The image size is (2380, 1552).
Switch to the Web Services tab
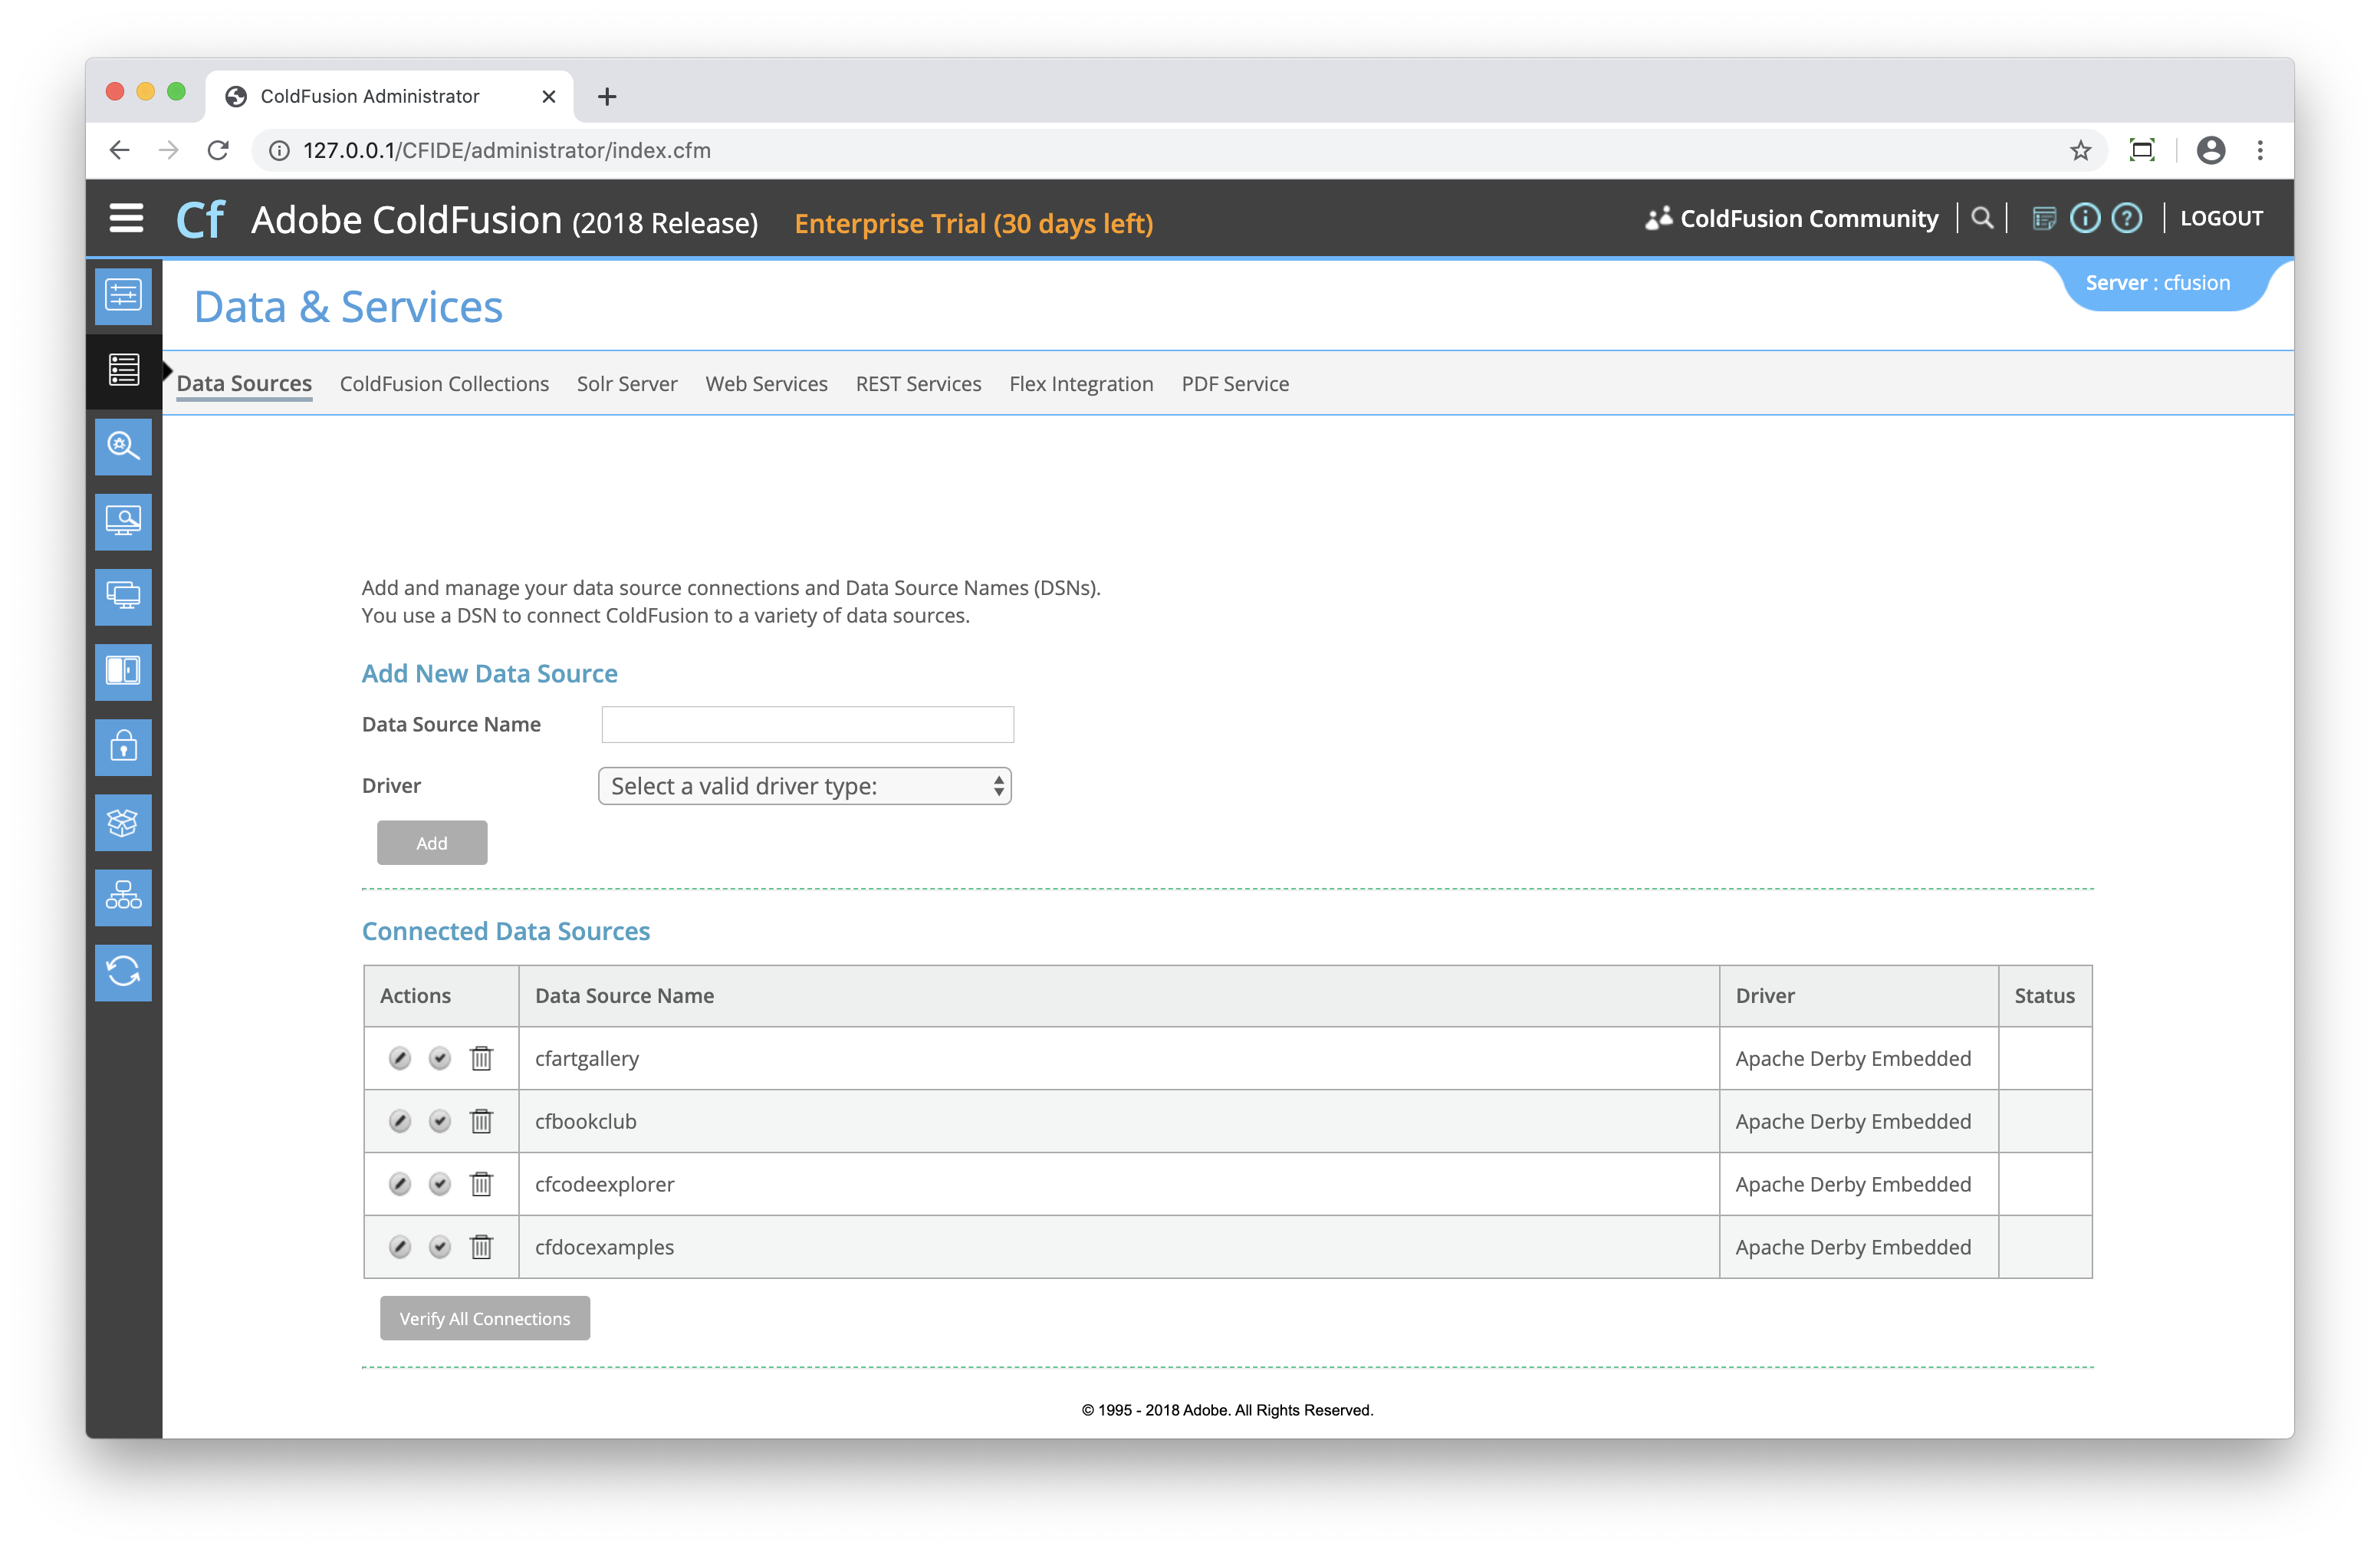tap(766, 383)
